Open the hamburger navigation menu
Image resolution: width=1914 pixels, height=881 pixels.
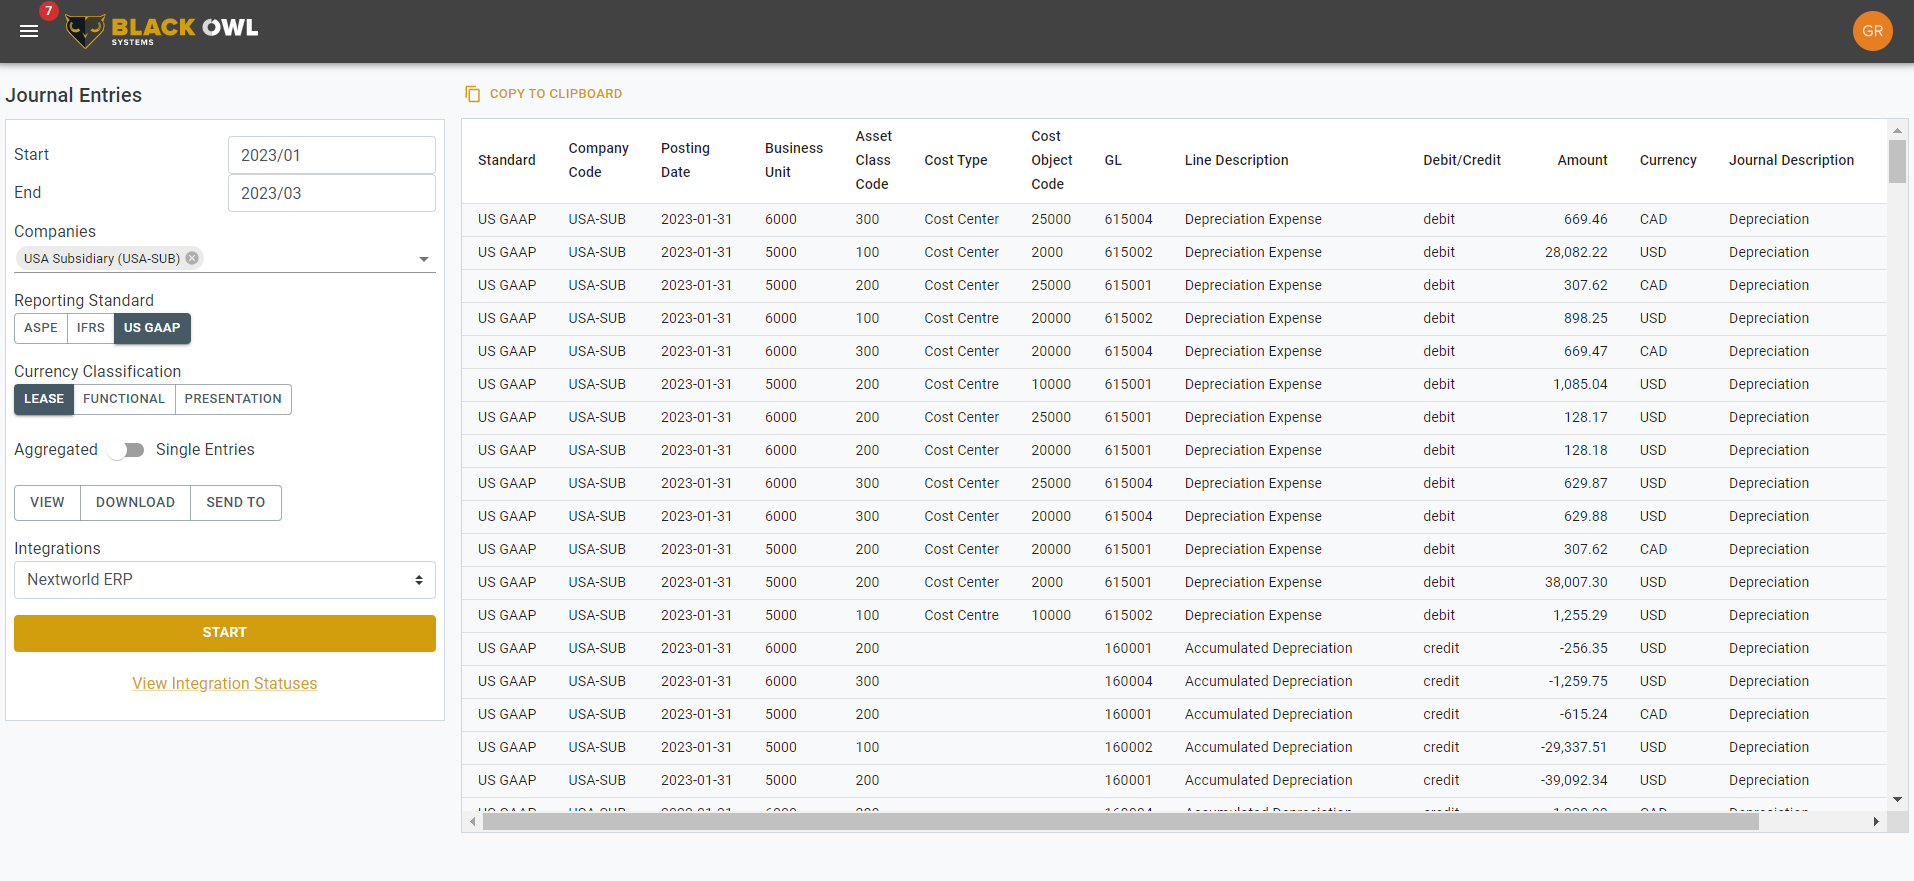29,31
